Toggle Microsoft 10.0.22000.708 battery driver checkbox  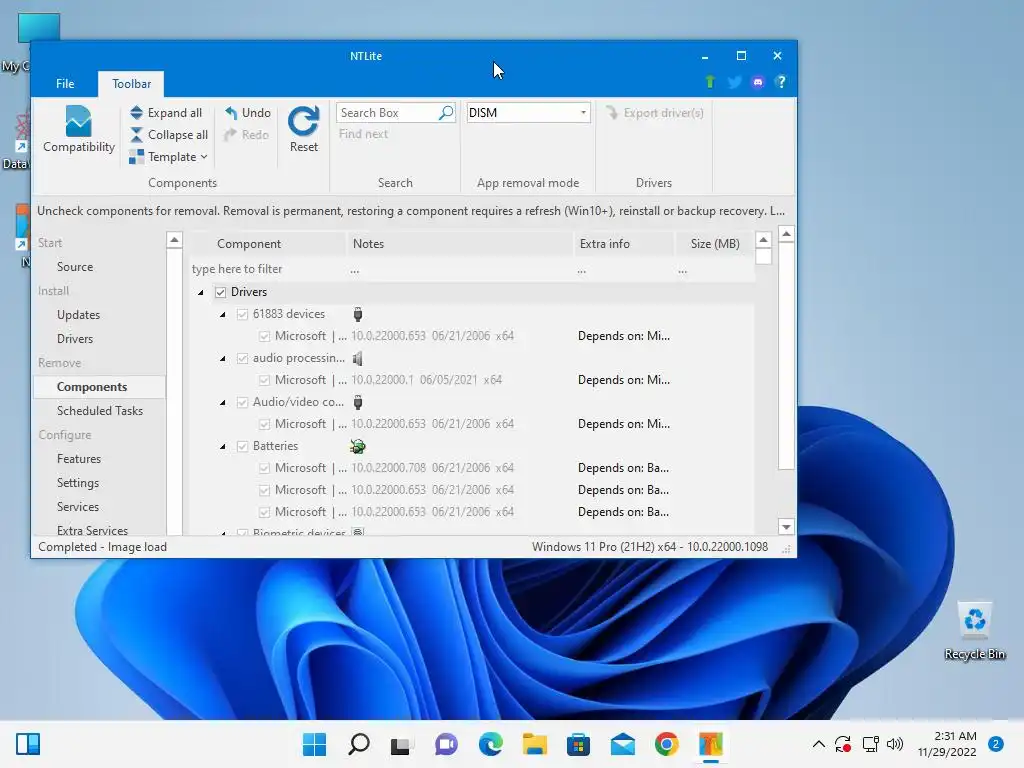[x=264, y=468]
